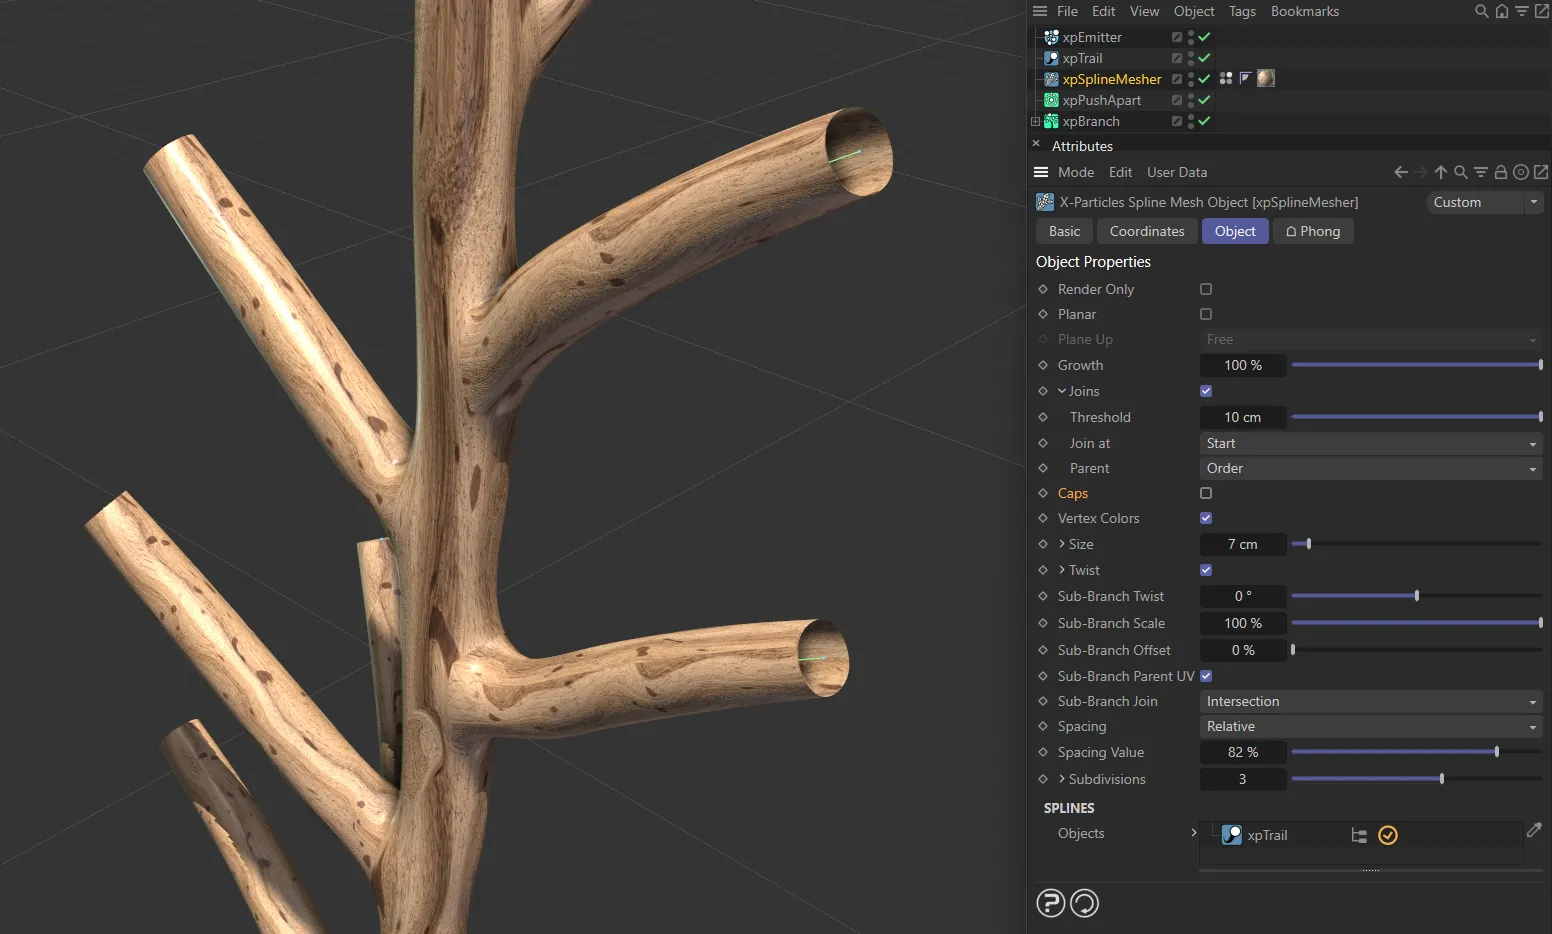Expand the xpBranch tree item
The width and height of the screenshot is (1552, 934).
[1035, 121]
